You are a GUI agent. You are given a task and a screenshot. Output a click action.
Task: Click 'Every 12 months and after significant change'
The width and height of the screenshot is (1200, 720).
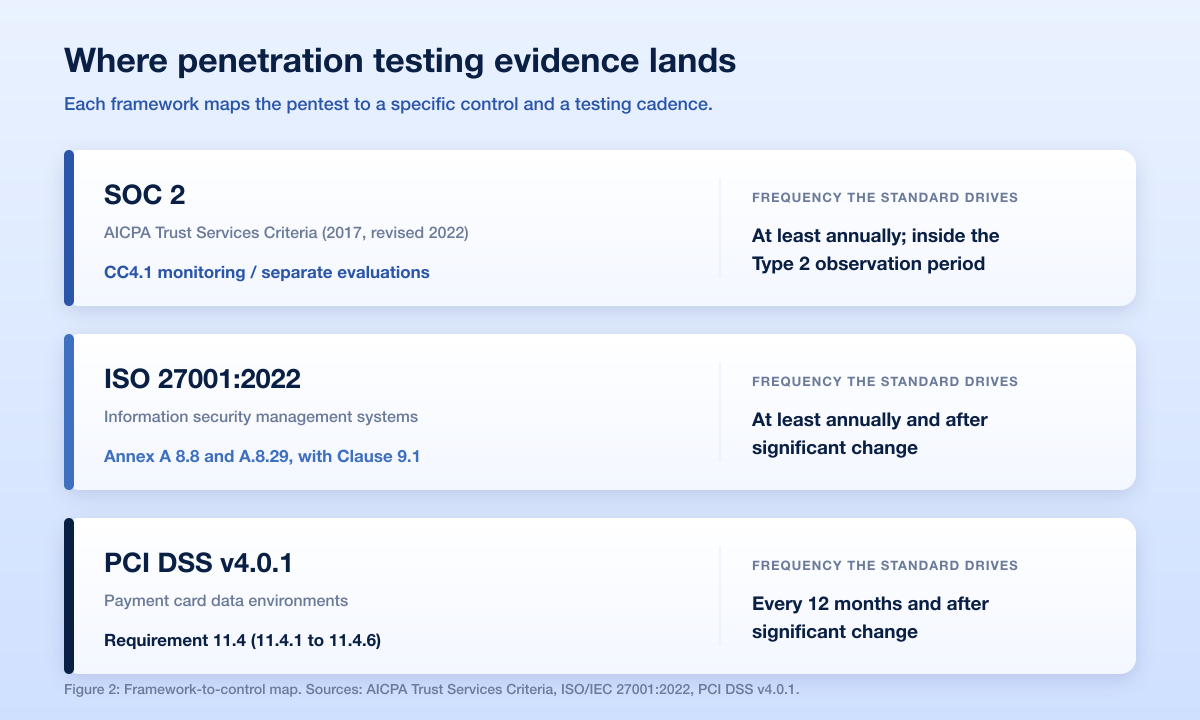click(x=871, y=618)
